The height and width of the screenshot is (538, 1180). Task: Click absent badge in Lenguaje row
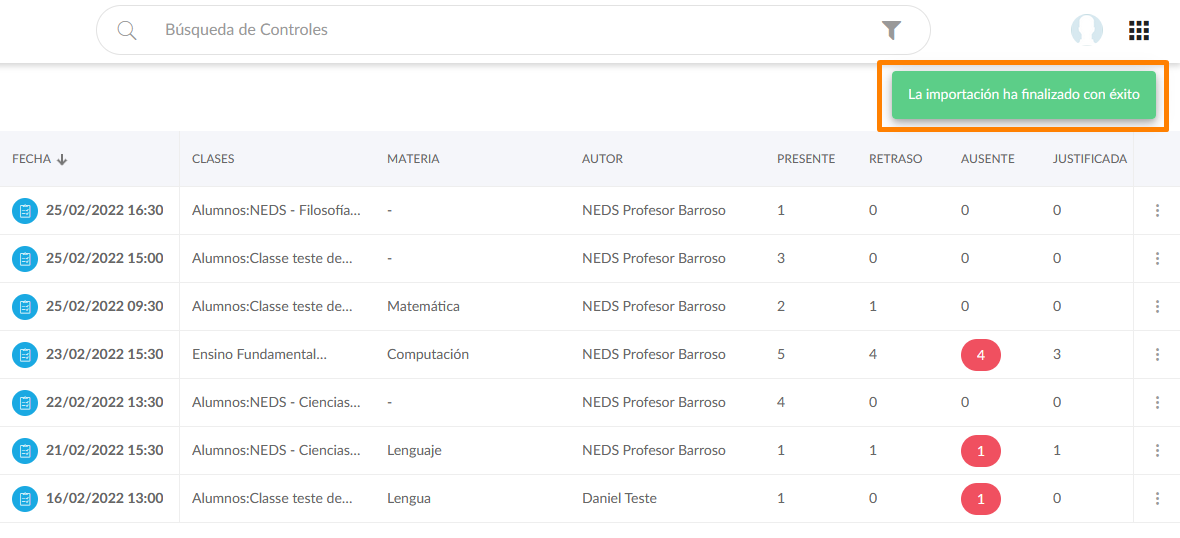pos(980,451)
